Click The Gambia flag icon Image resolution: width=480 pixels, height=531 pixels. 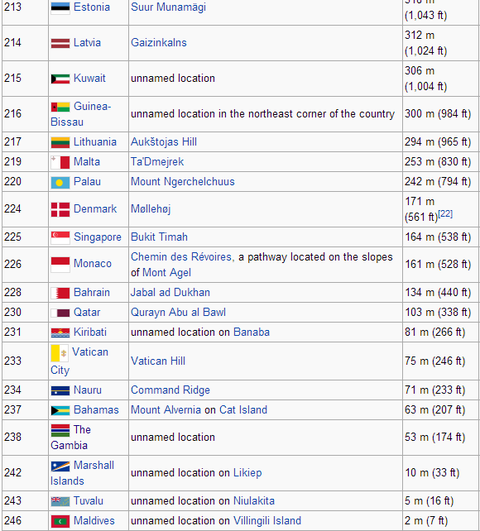(x=60, y=430)
